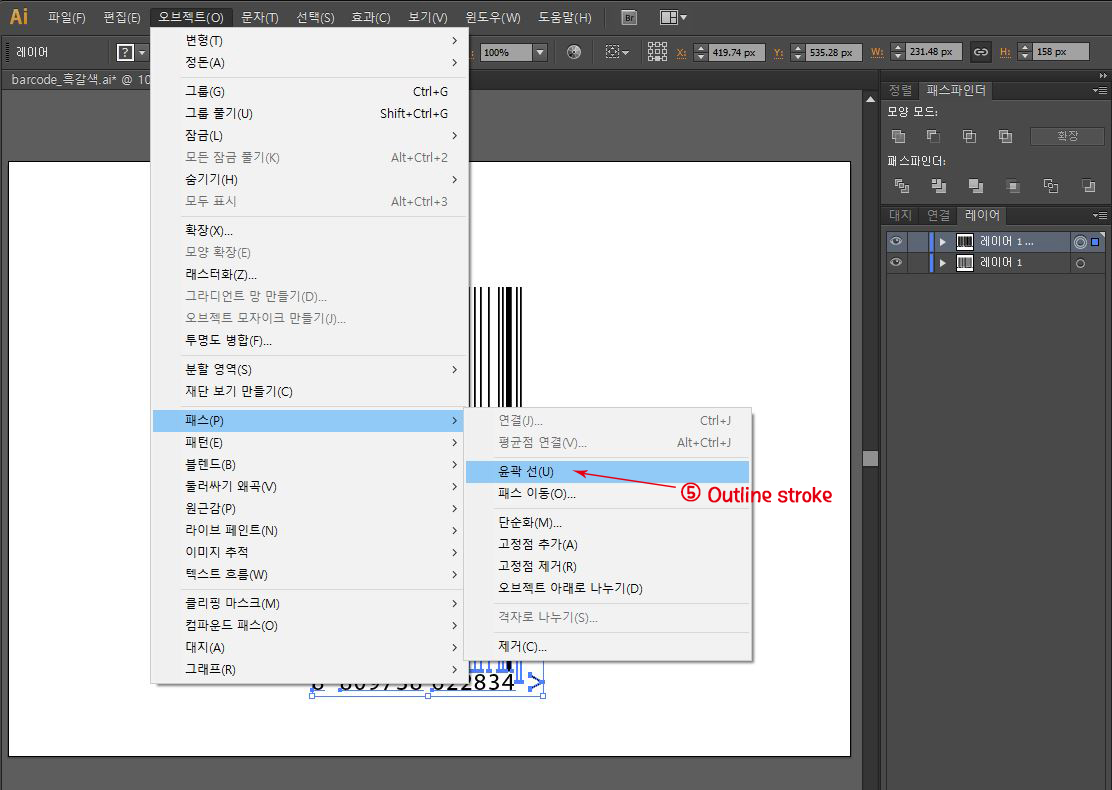
Task: Click the Unite shape mode icon
Action: 899,136
